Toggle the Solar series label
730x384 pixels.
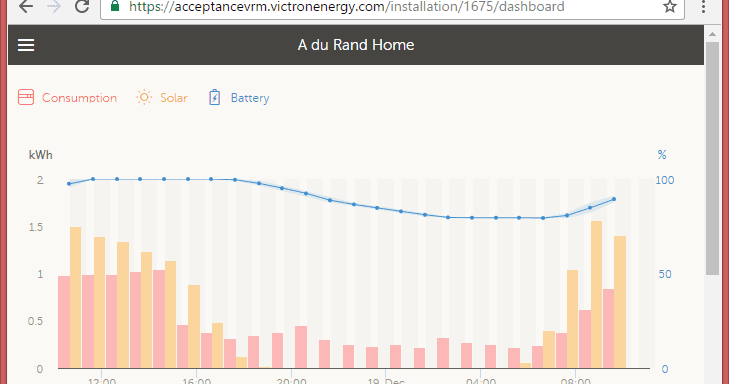click(174, 98)
